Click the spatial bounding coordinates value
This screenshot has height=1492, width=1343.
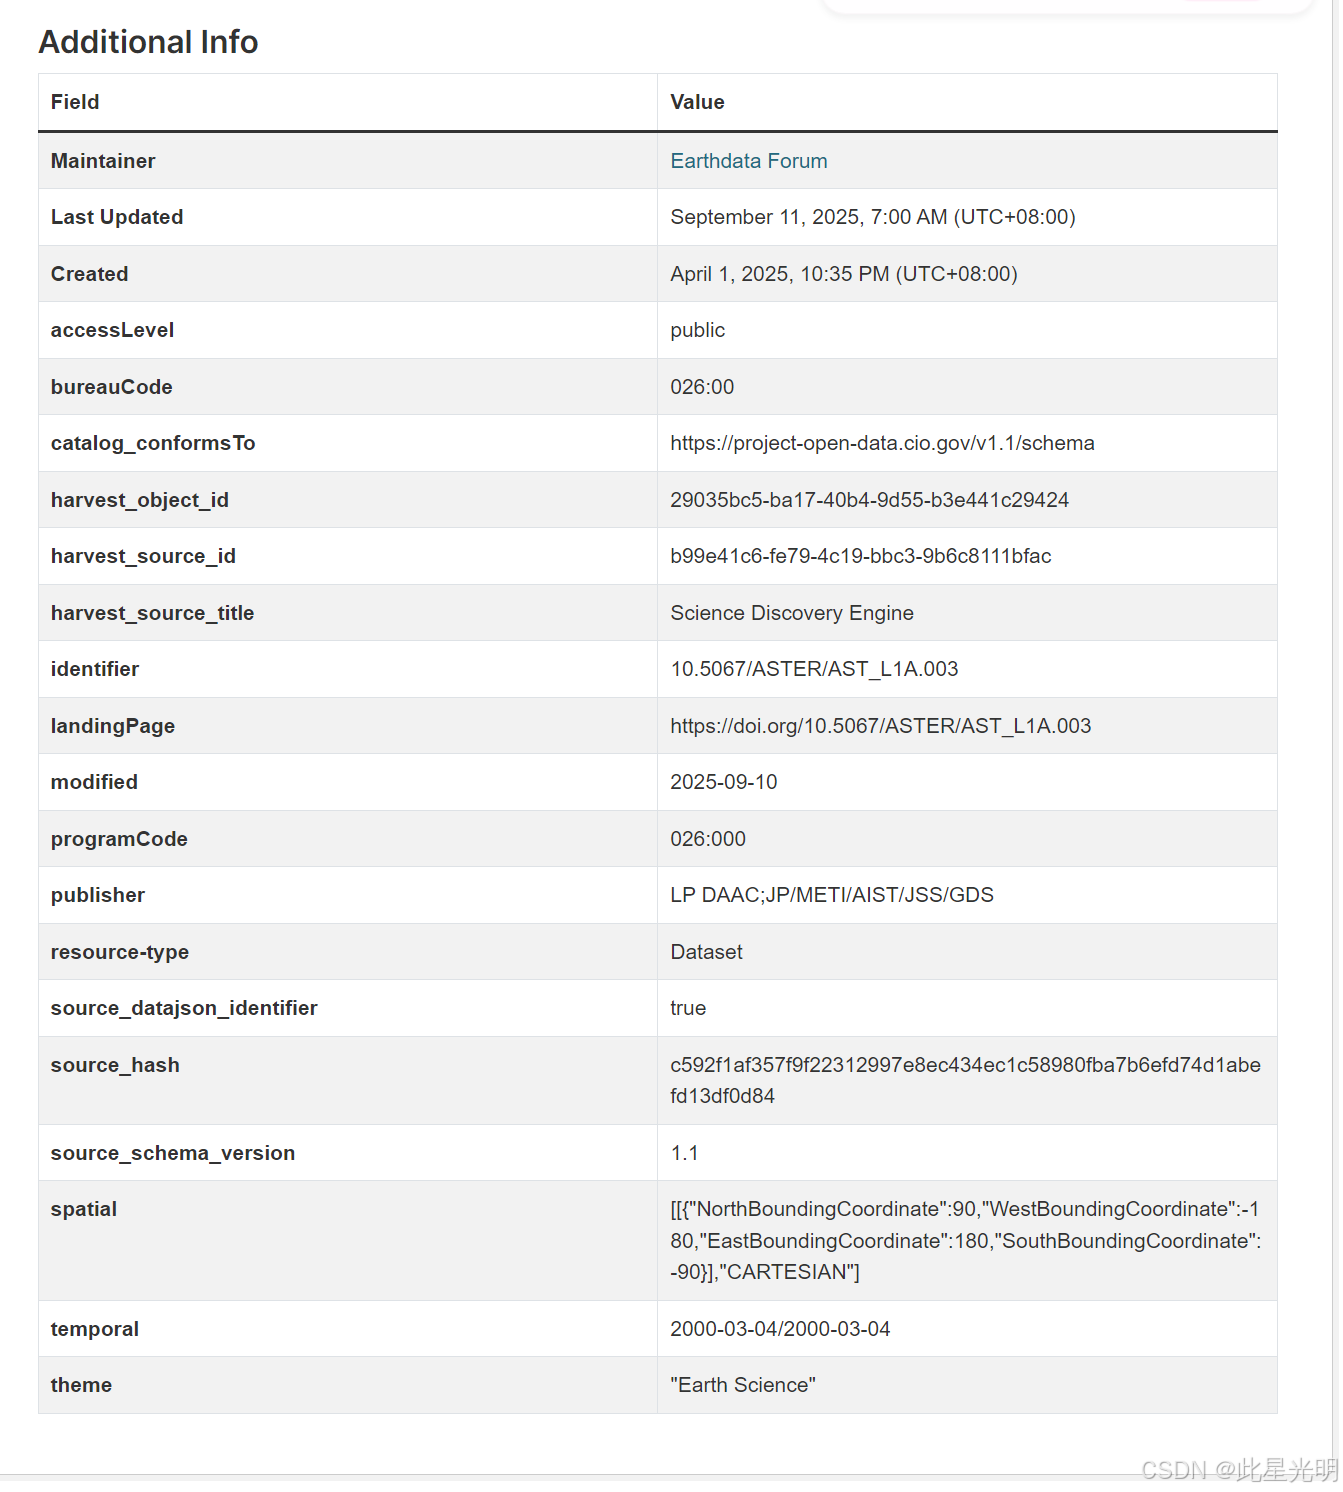pyautogui.click(x=965, y=1240)
